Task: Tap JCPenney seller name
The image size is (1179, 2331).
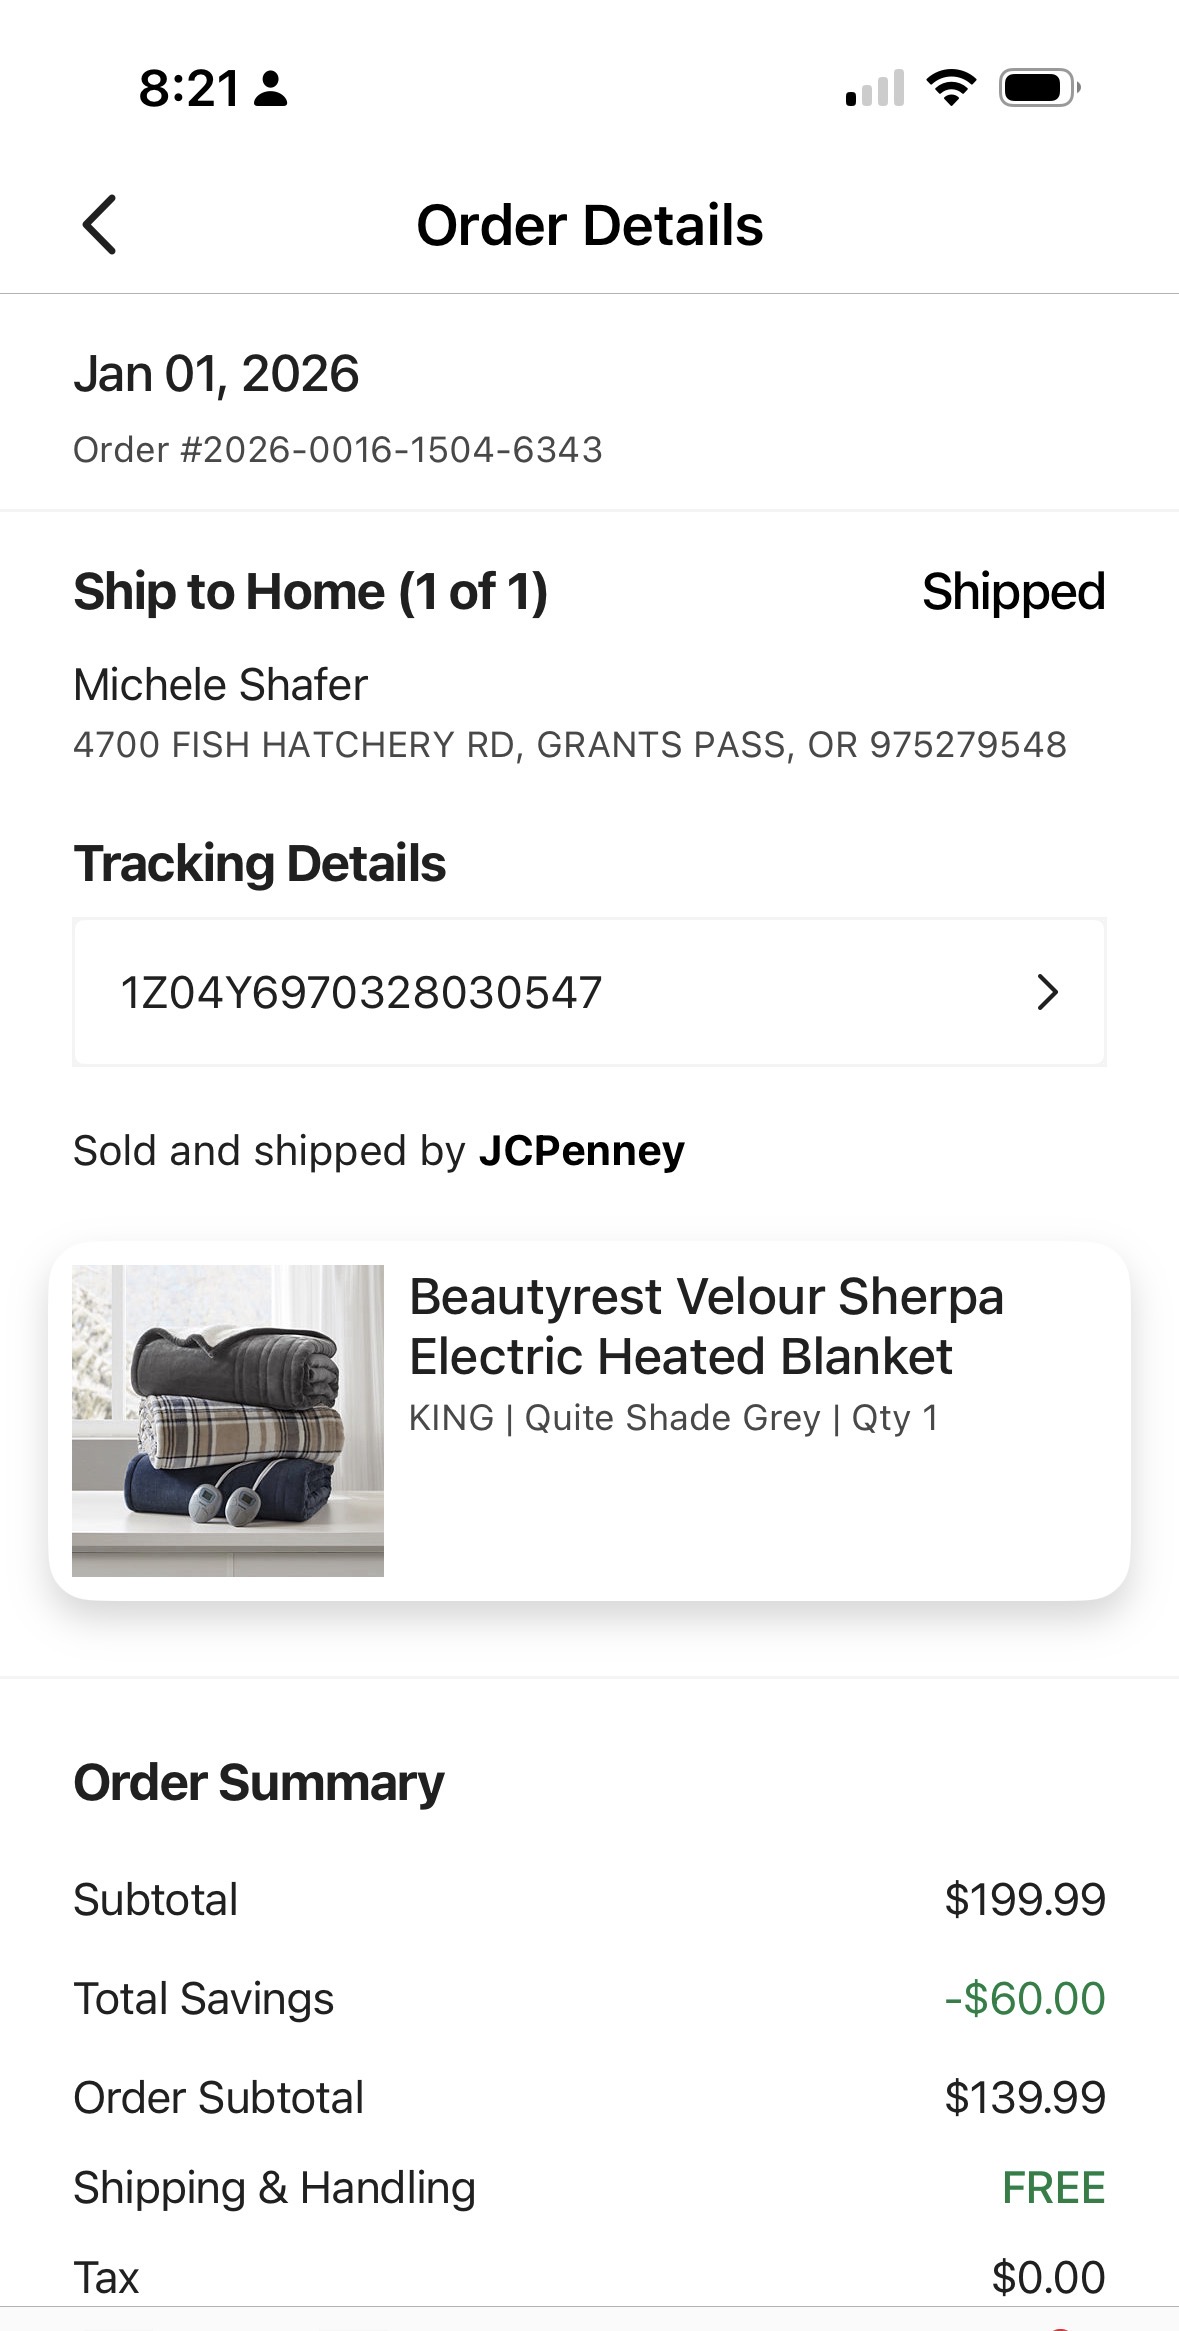Action: (582, 1151)
